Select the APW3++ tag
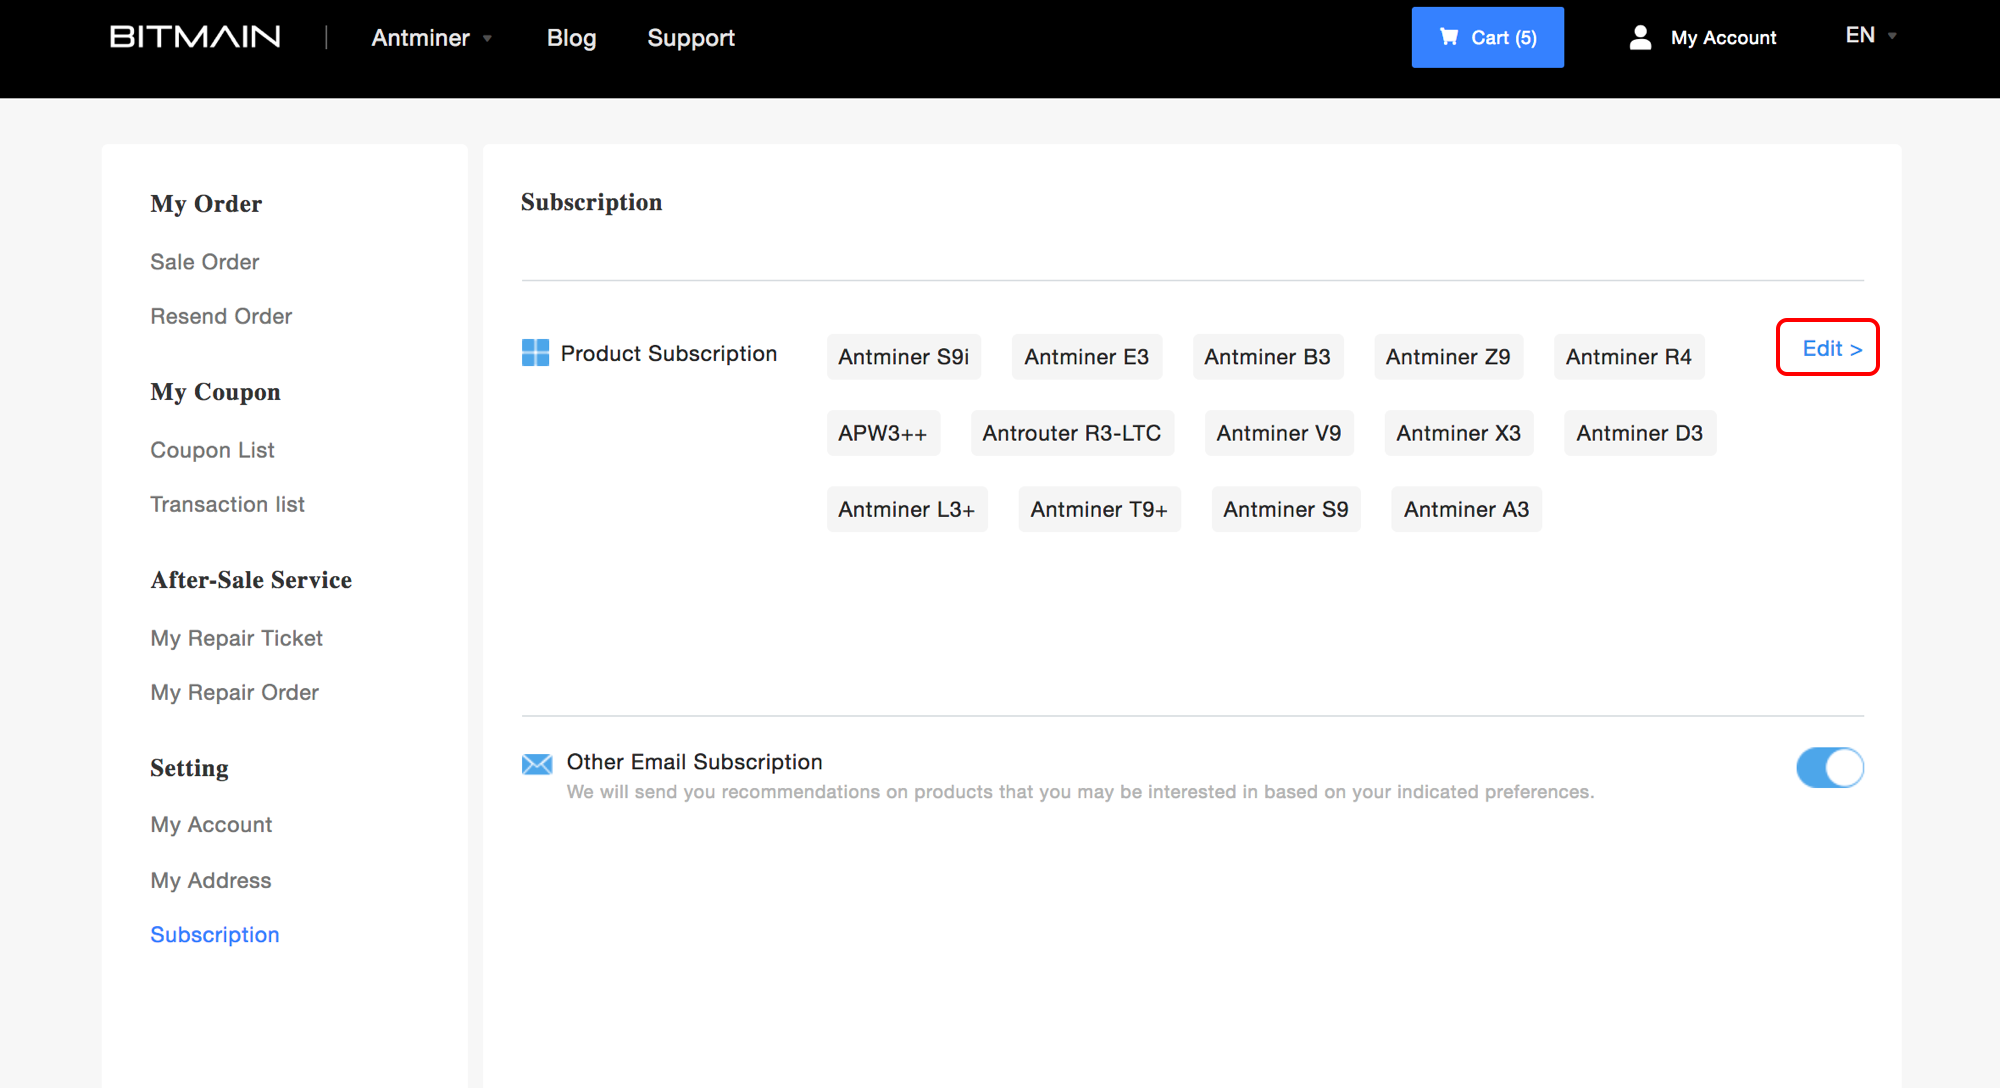This screenshot has width=2000, height=1088. coord(883,433)
